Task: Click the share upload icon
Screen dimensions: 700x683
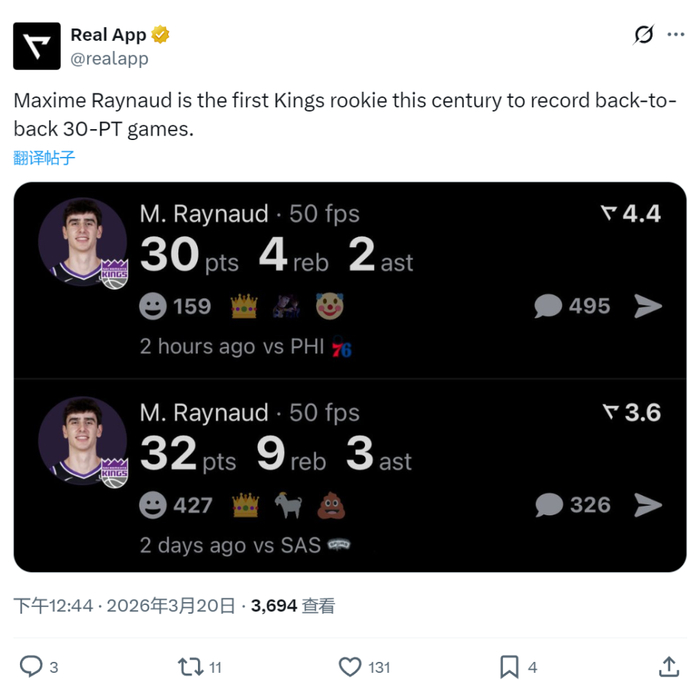Action: [669, 666]
